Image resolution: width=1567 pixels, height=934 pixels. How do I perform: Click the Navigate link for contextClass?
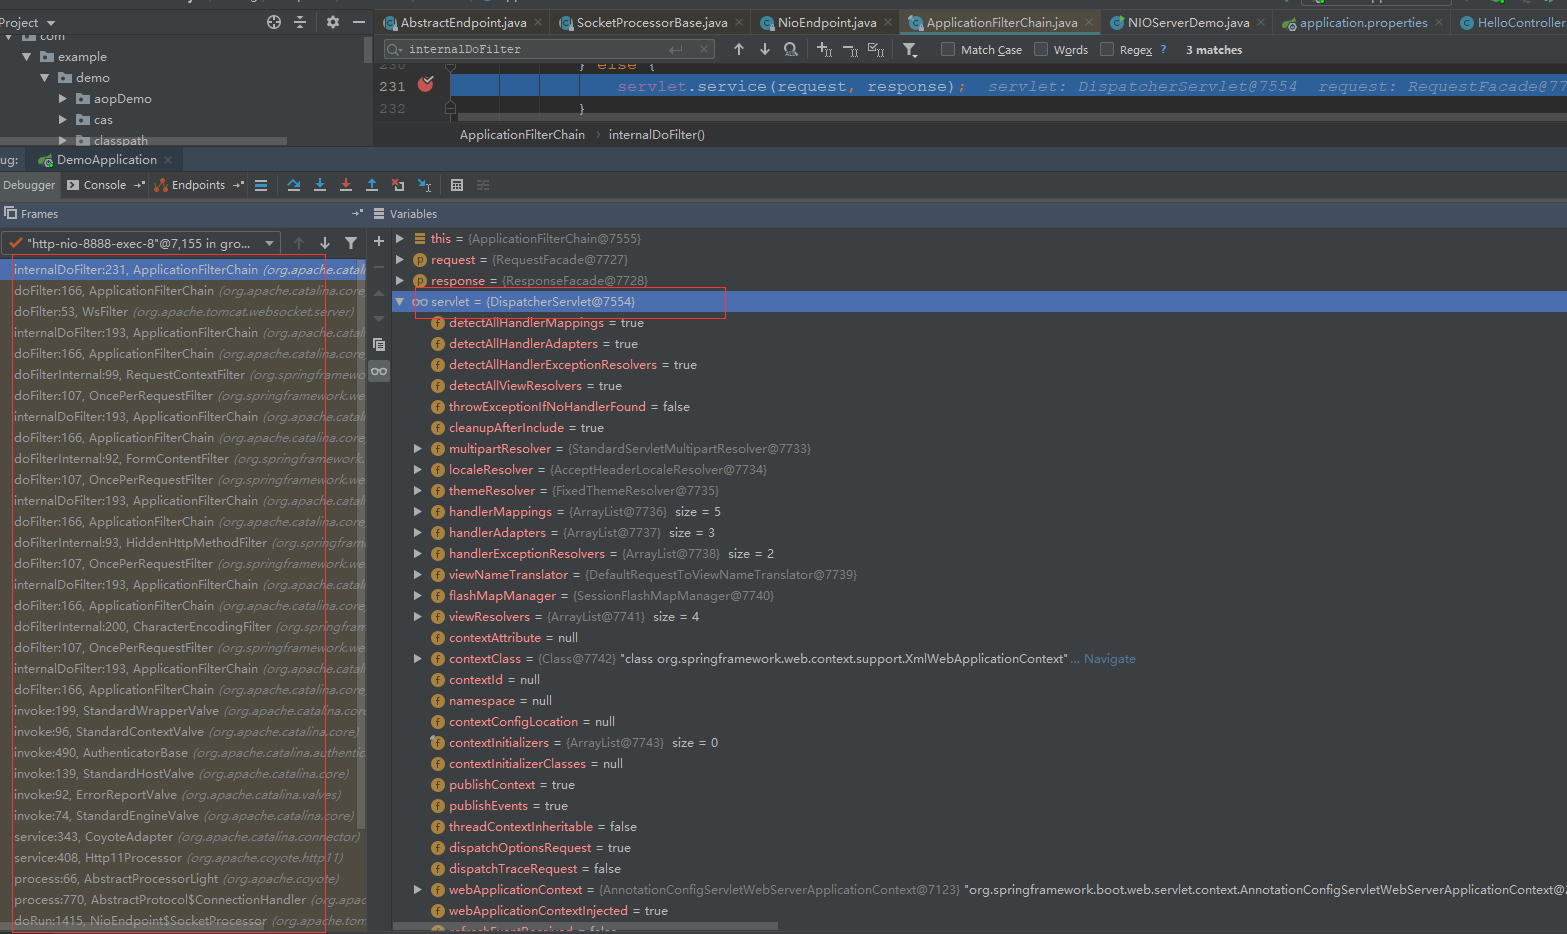click(x=1109, y=659)
